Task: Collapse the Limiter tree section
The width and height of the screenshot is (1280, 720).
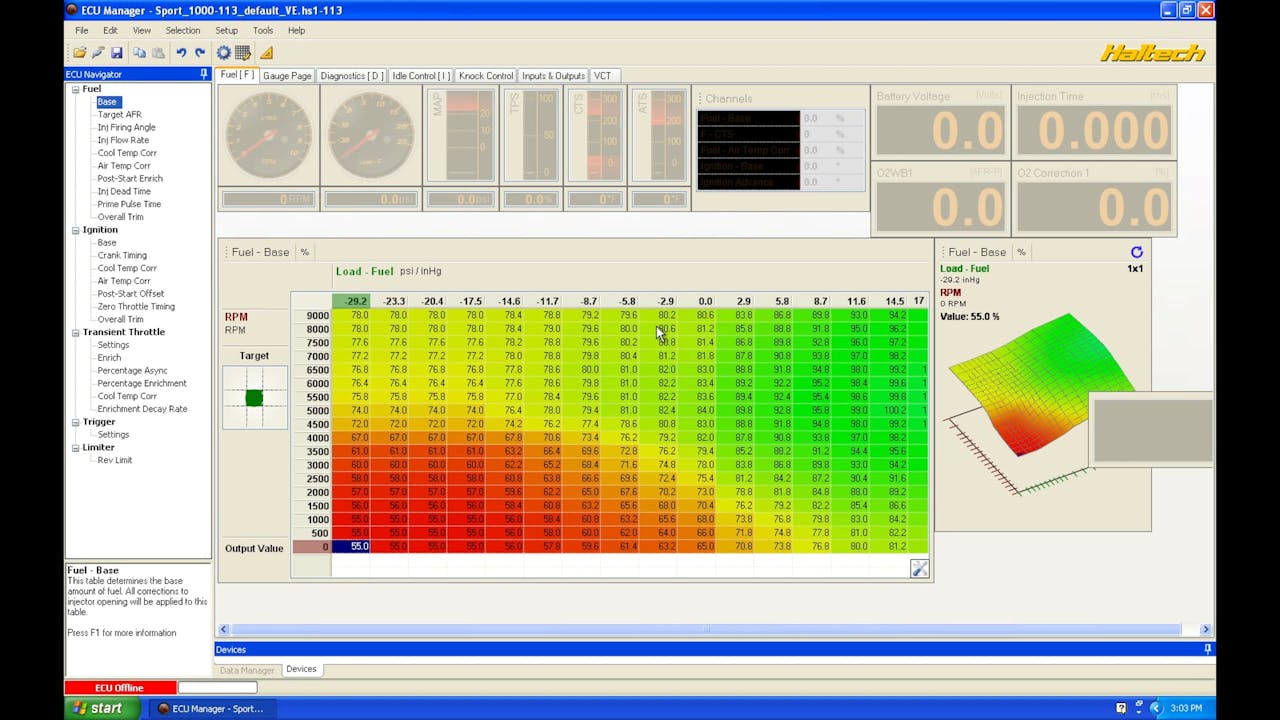Action: click(75, 447)
